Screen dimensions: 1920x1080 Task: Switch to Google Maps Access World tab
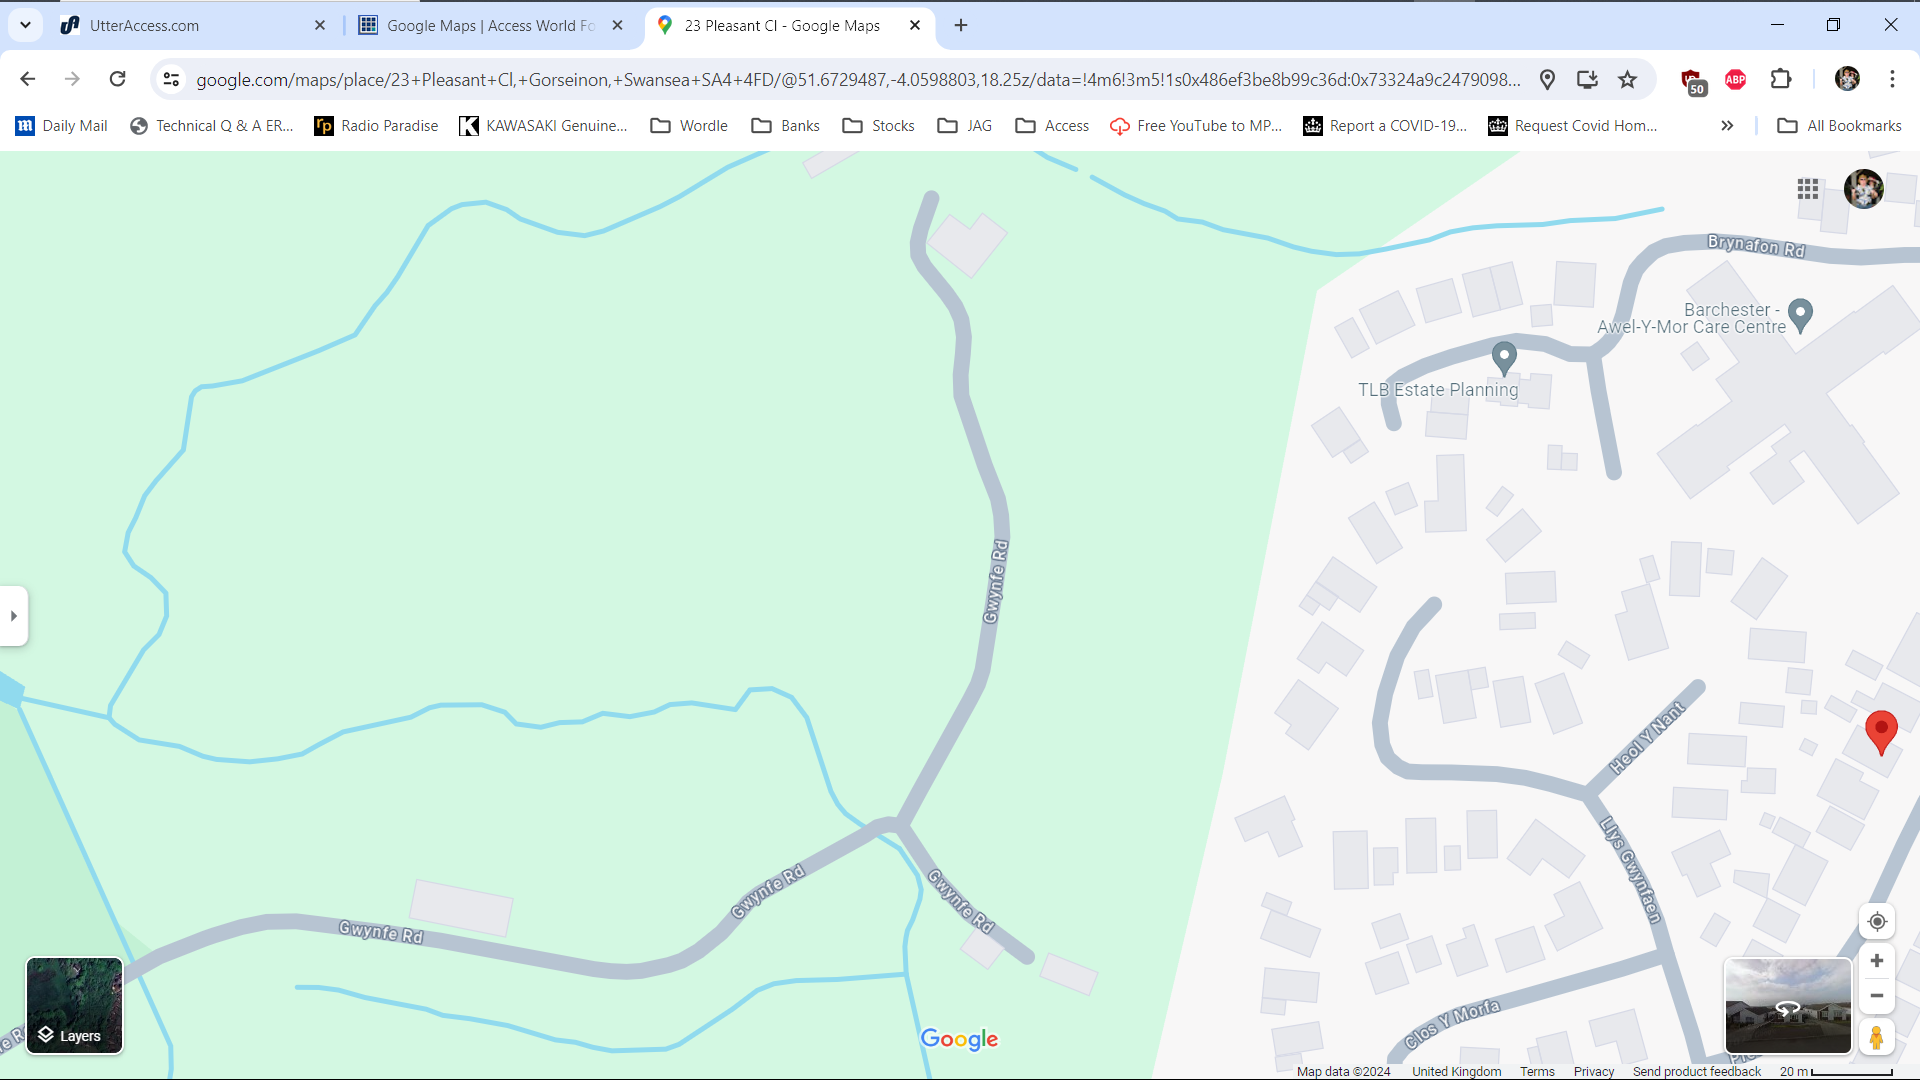[x=490, y=26]
